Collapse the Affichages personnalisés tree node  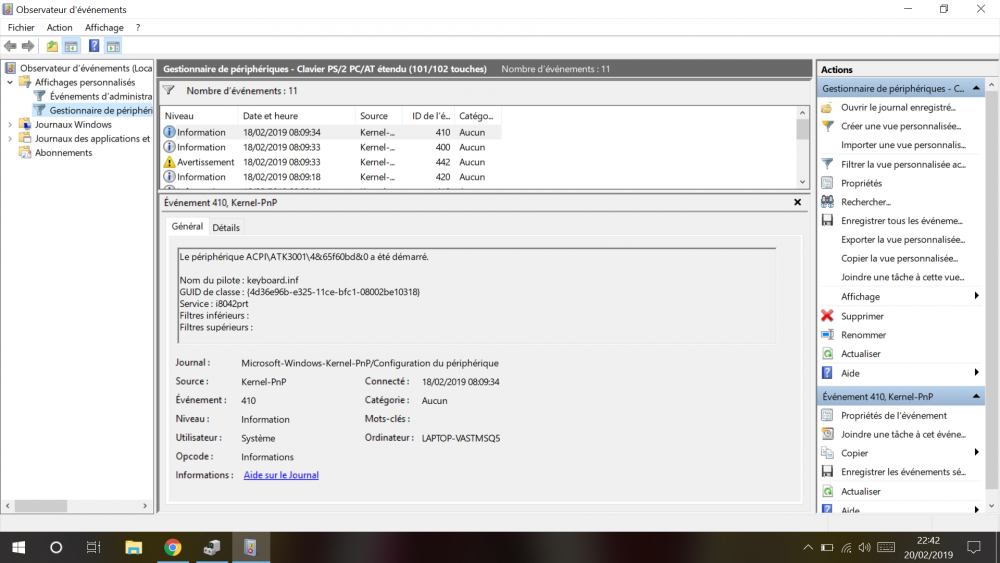(x=10, y=83)
